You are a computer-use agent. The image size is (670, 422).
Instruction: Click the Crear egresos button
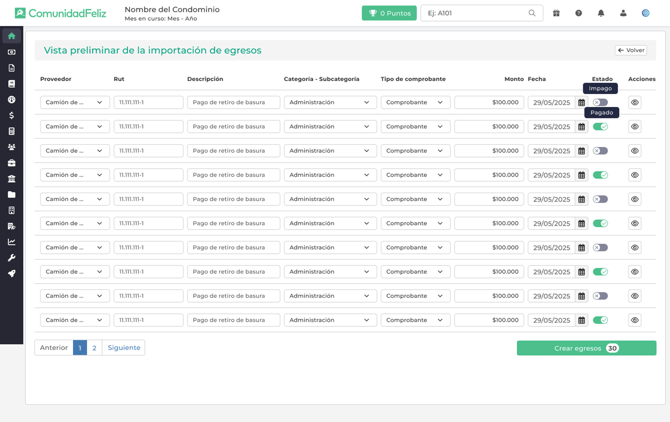pos(586,348)
